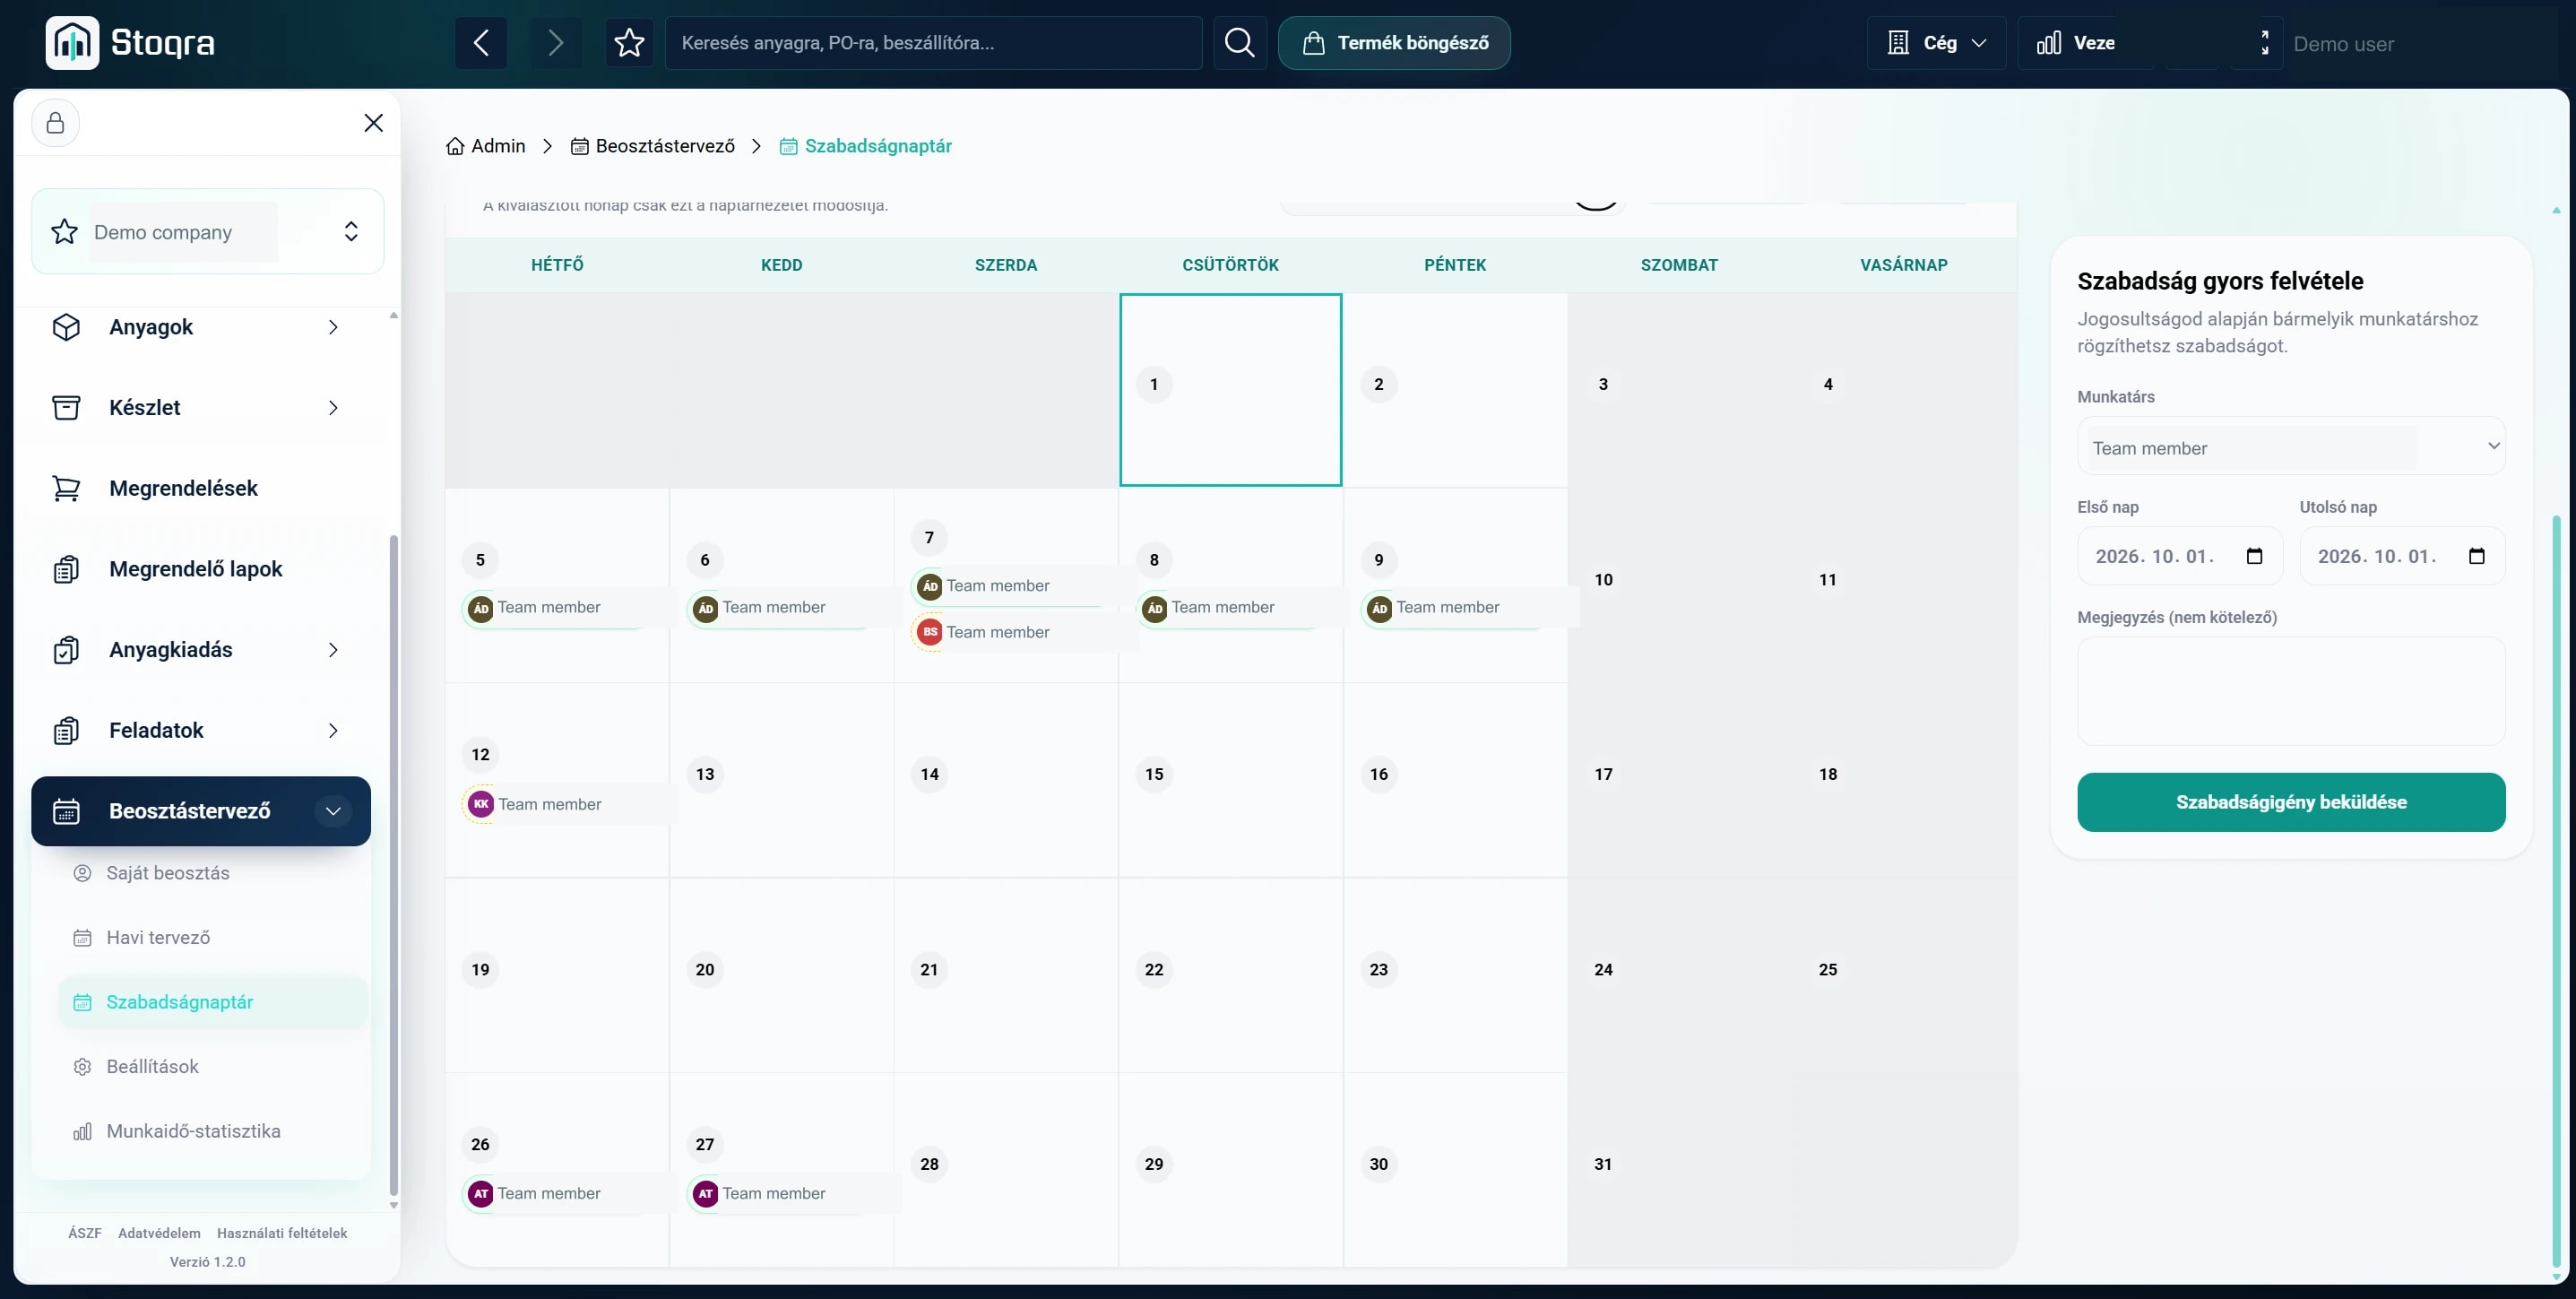Screen dimensions: 2576x1299
Task: Expand the Feladatok menu chevron
Action: tap(333, 730)
